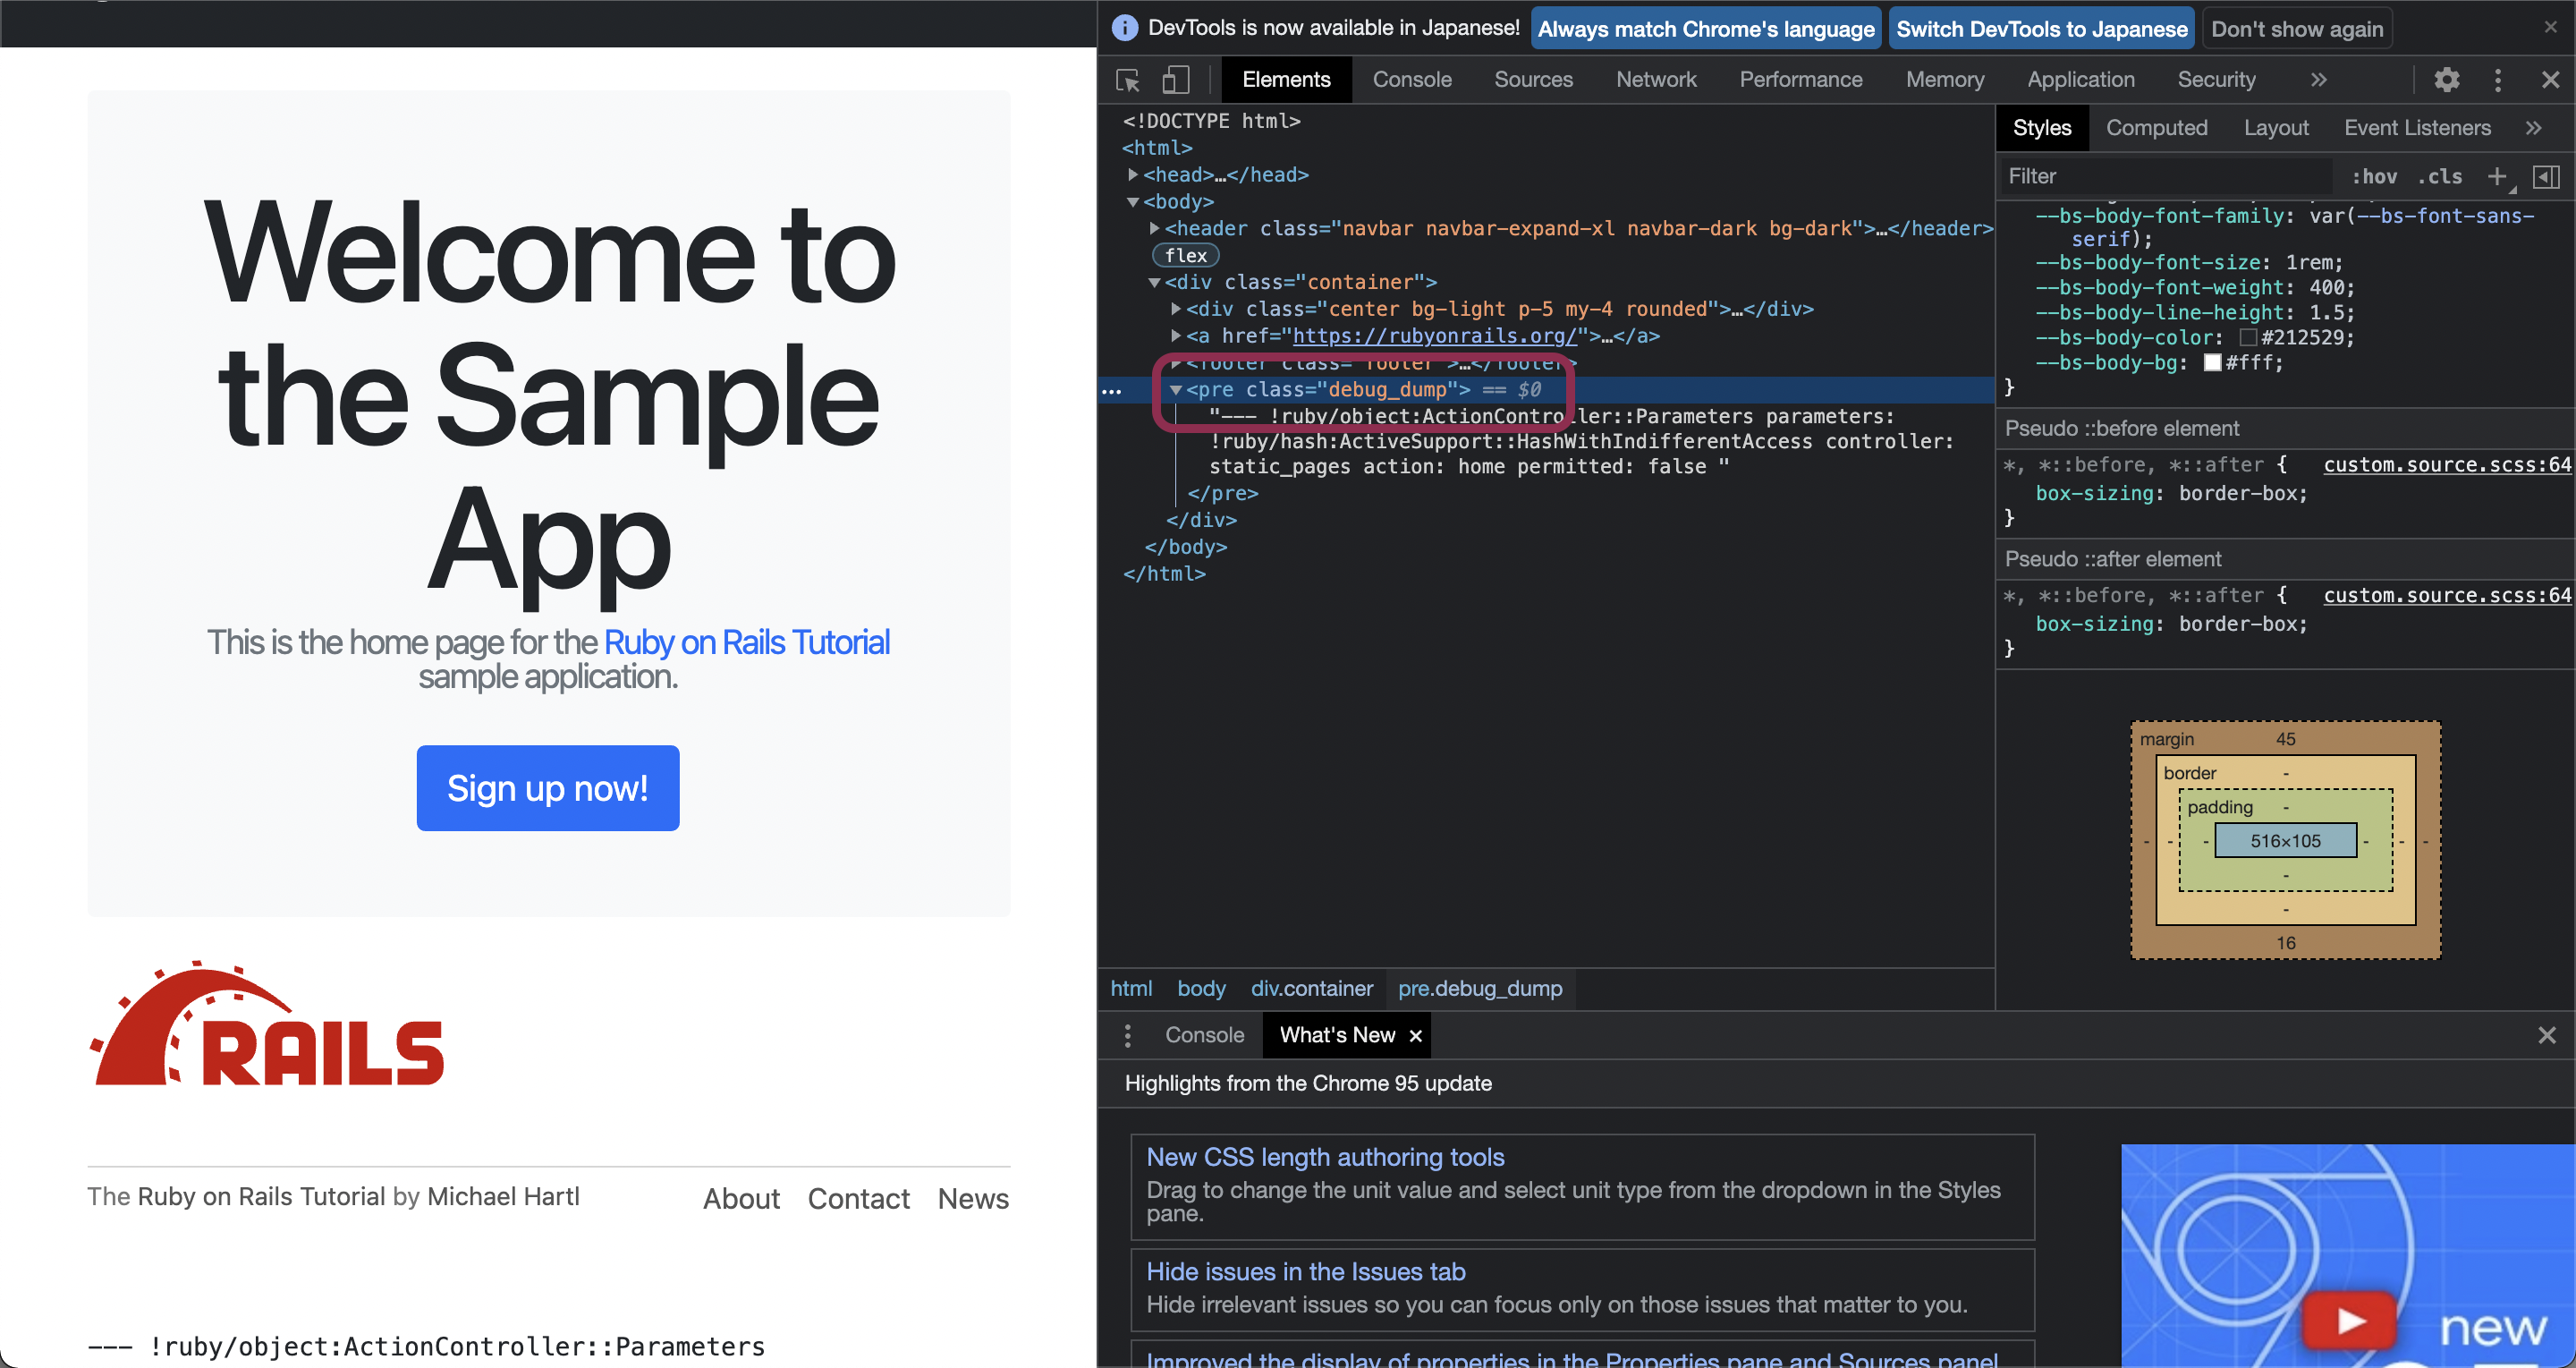This screenshot has height=1368, width=2576.
Task: Add a new style rule with the + icon
Action: click(x=2498, y=176)
